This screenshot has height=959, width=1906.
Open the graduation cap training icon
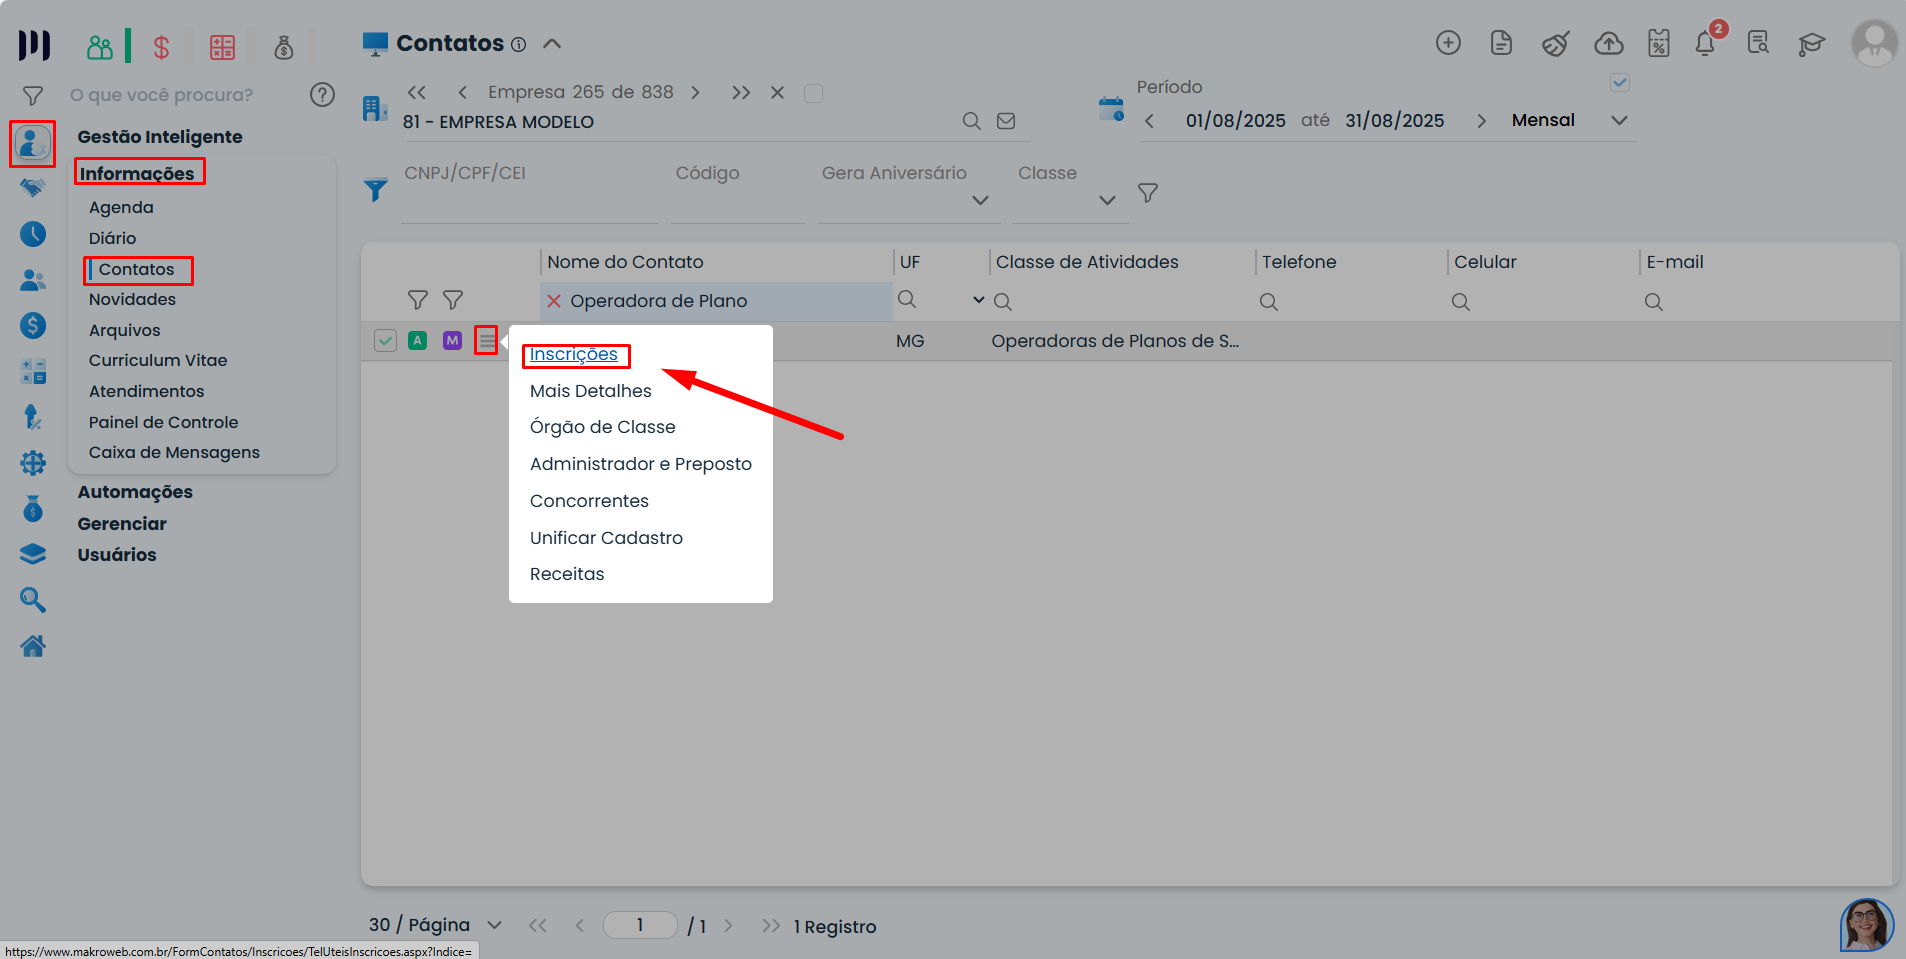tap(1811, 43)
